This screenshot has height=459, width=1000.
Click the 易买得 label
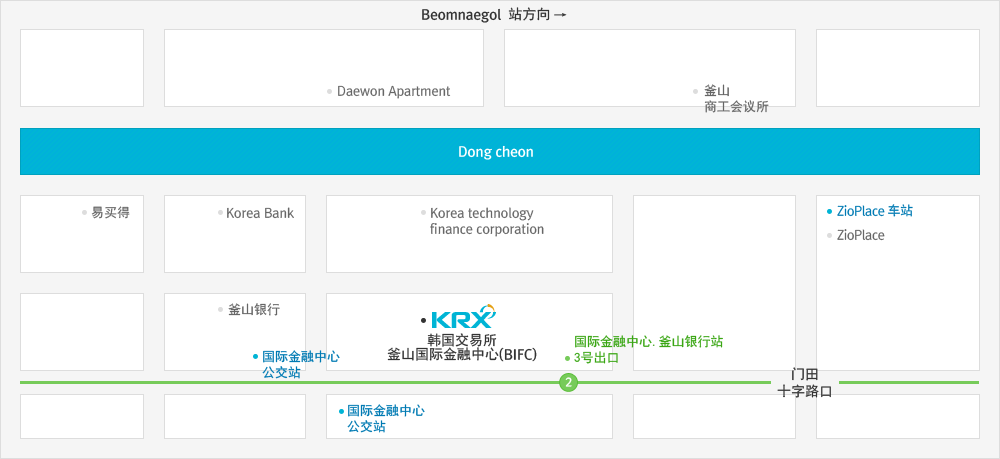click(110, 213)
